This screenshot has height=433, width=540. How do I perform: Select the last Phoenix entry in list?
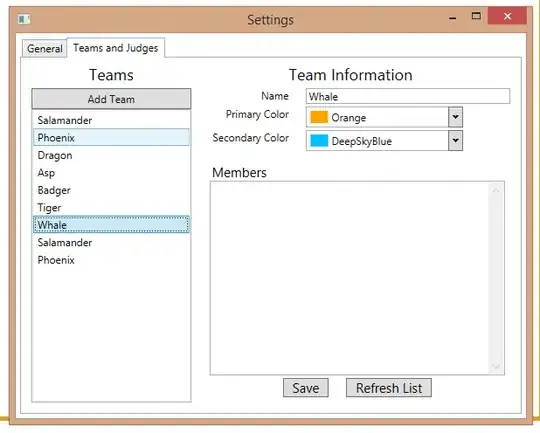111,260
